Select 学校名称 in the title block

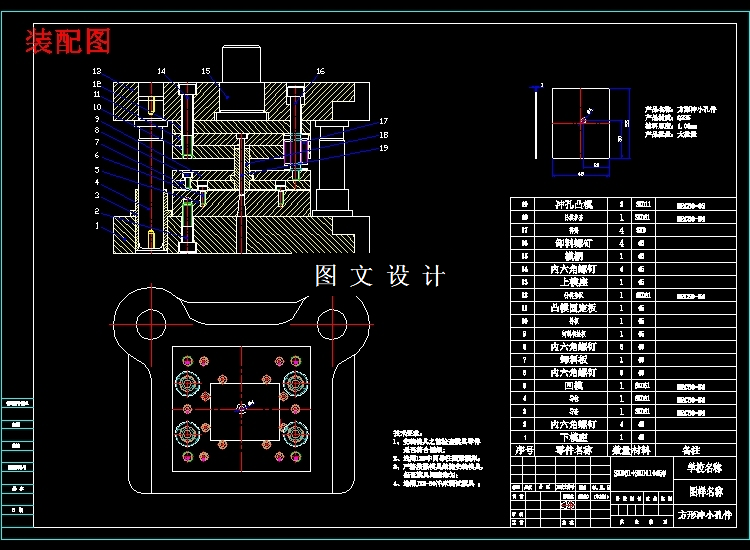coord(705,467)
